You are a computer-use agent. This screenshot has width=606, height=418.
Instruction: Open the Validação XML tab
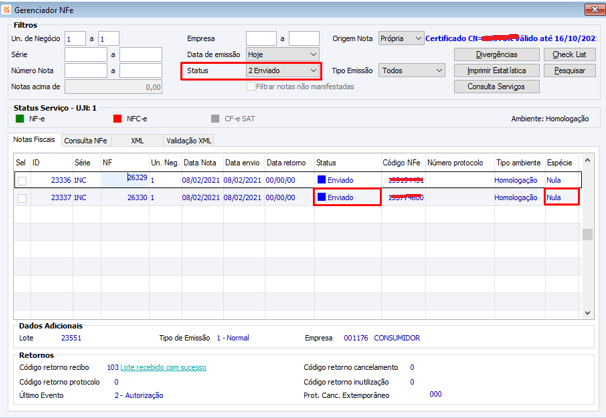click(189, 141)
